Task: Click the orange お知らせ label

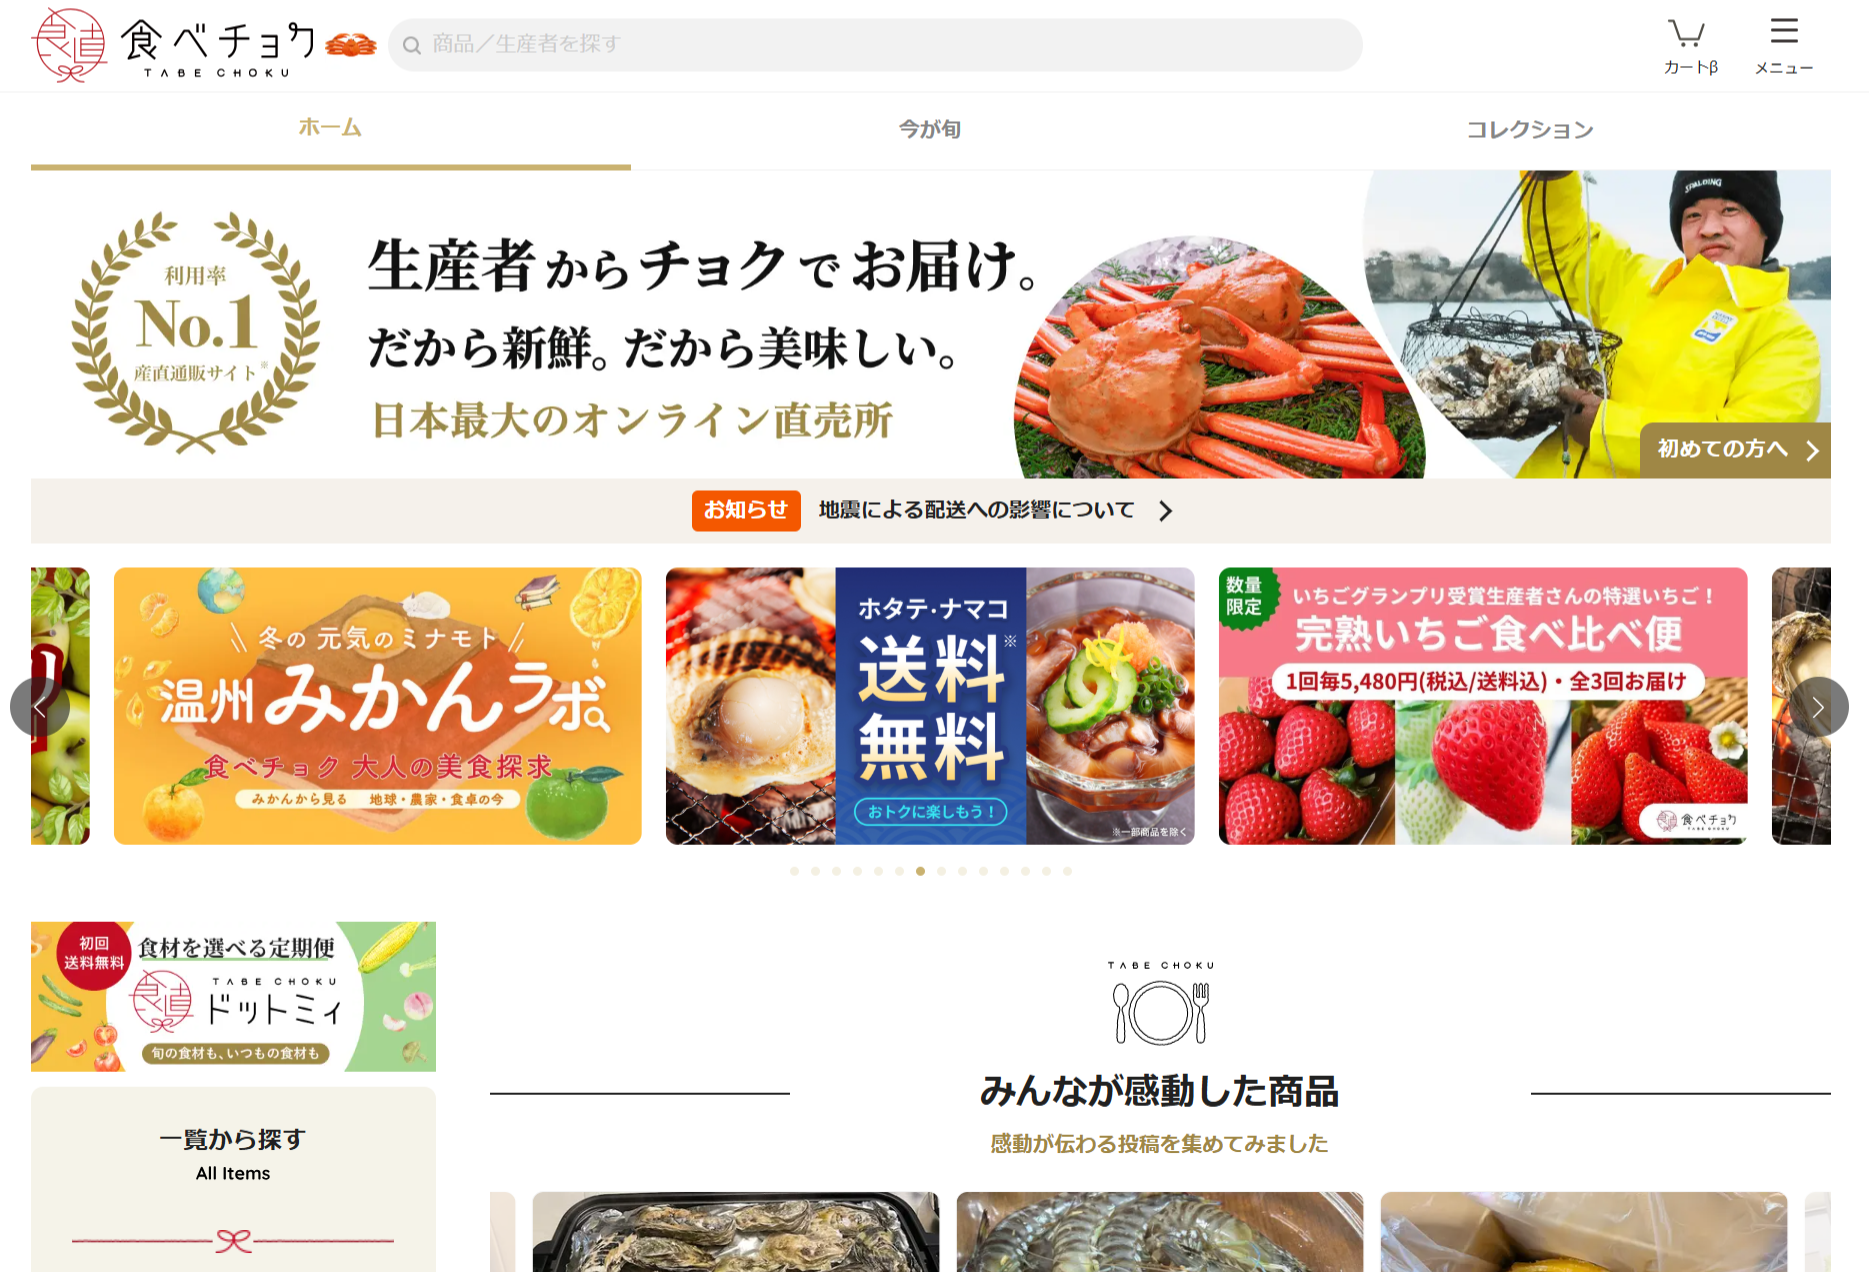Action: 746,510
